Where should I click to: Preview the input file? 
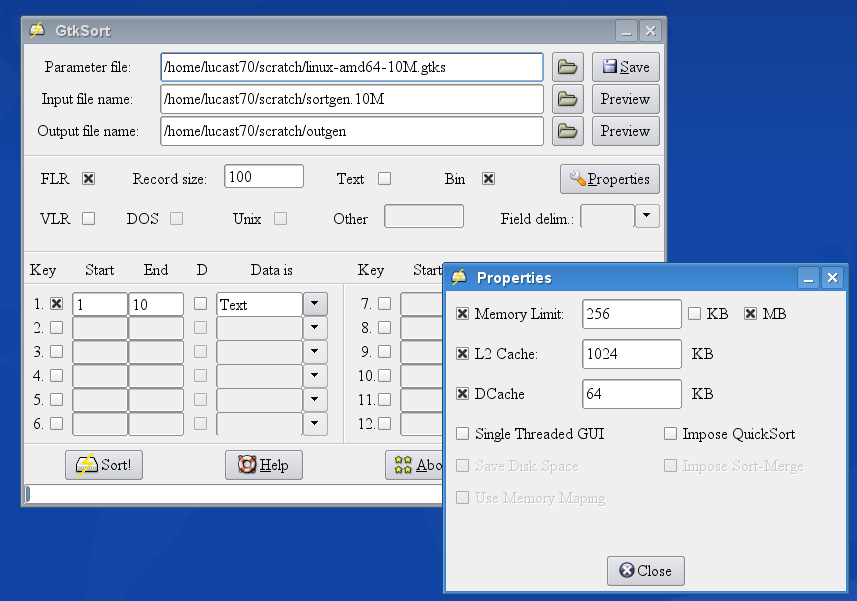click(x=625, y=99)
